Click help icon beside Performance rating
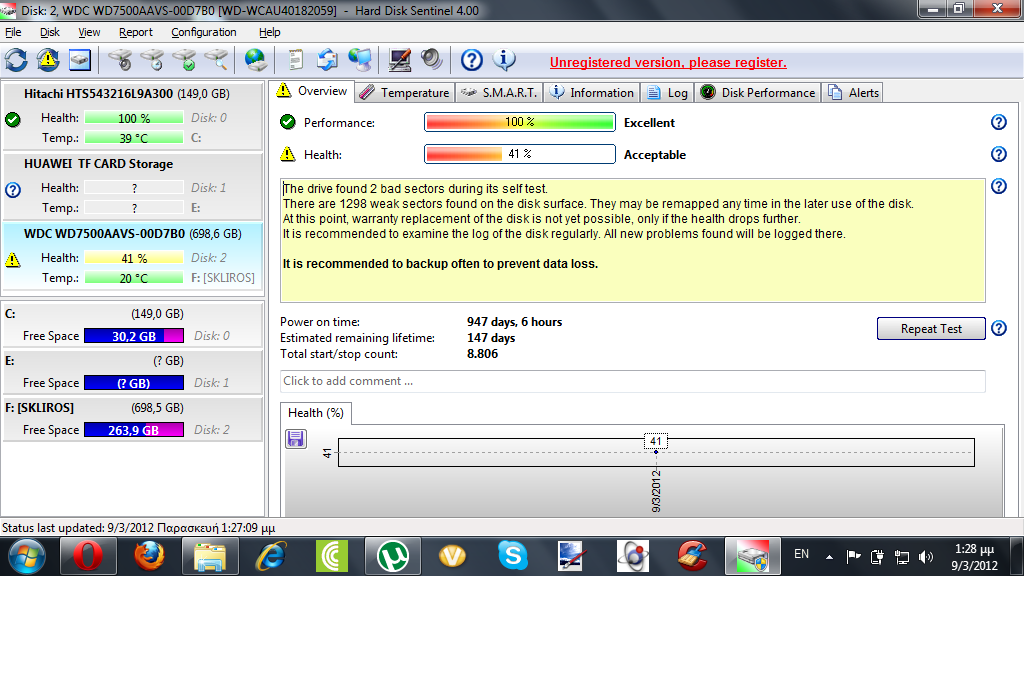 (999, 122)
